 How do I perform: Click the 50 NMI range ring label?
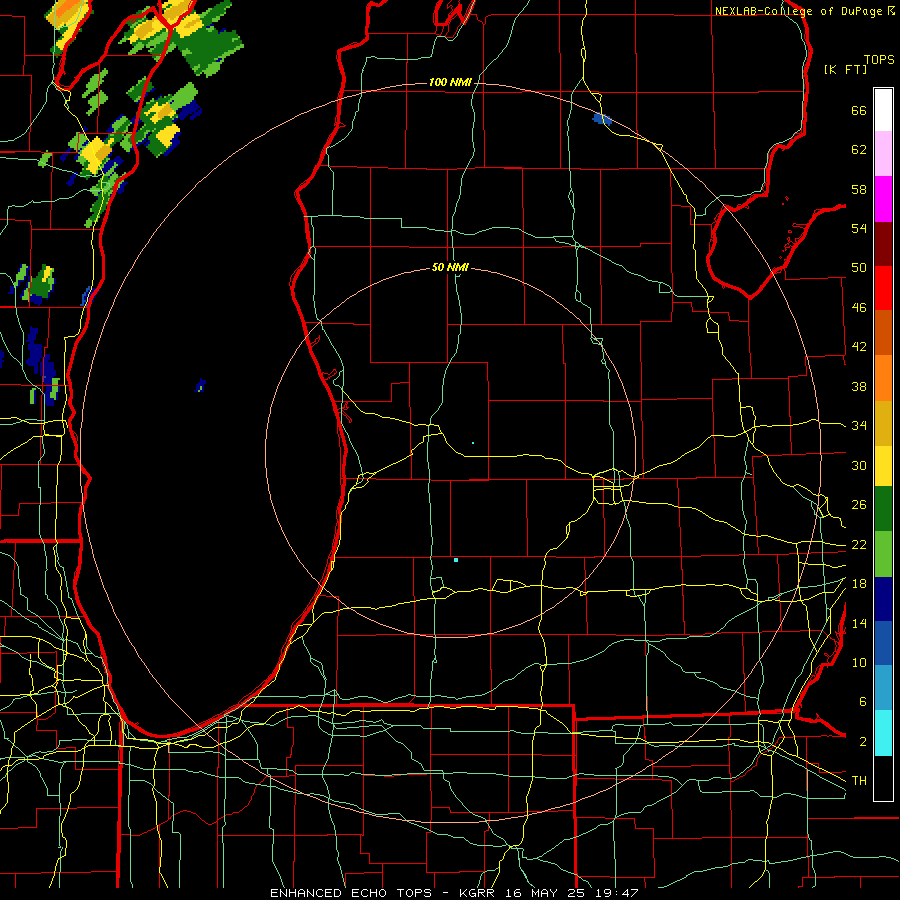(450, 267)
